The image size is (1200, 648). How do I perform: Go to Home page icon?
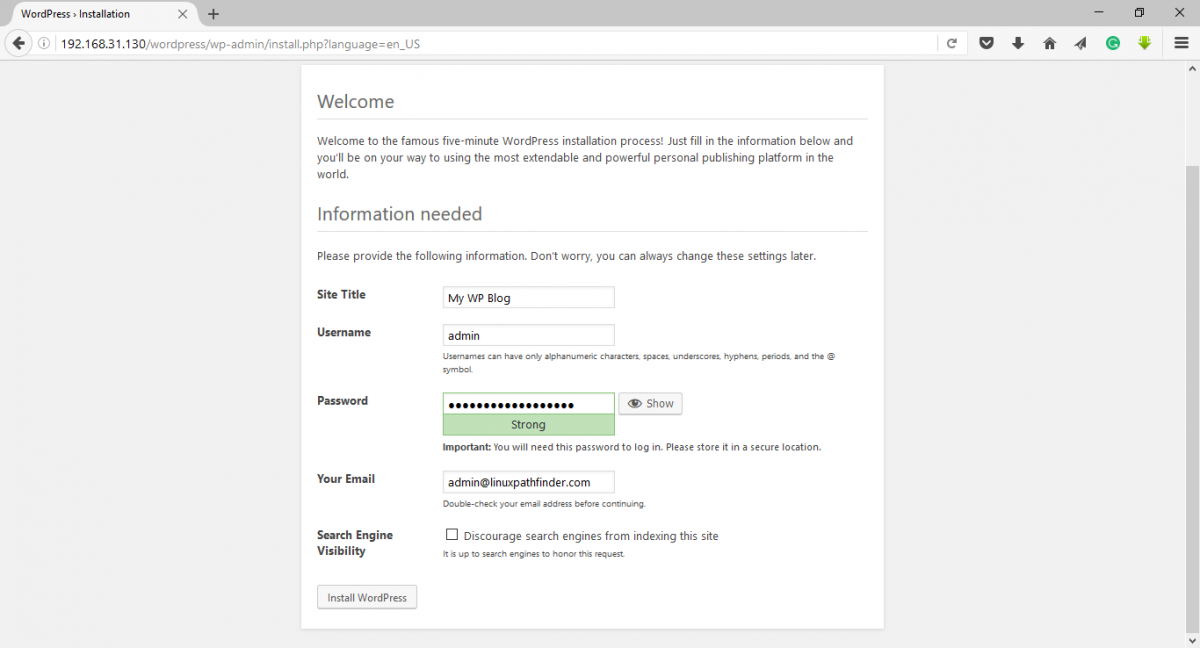1049,43
